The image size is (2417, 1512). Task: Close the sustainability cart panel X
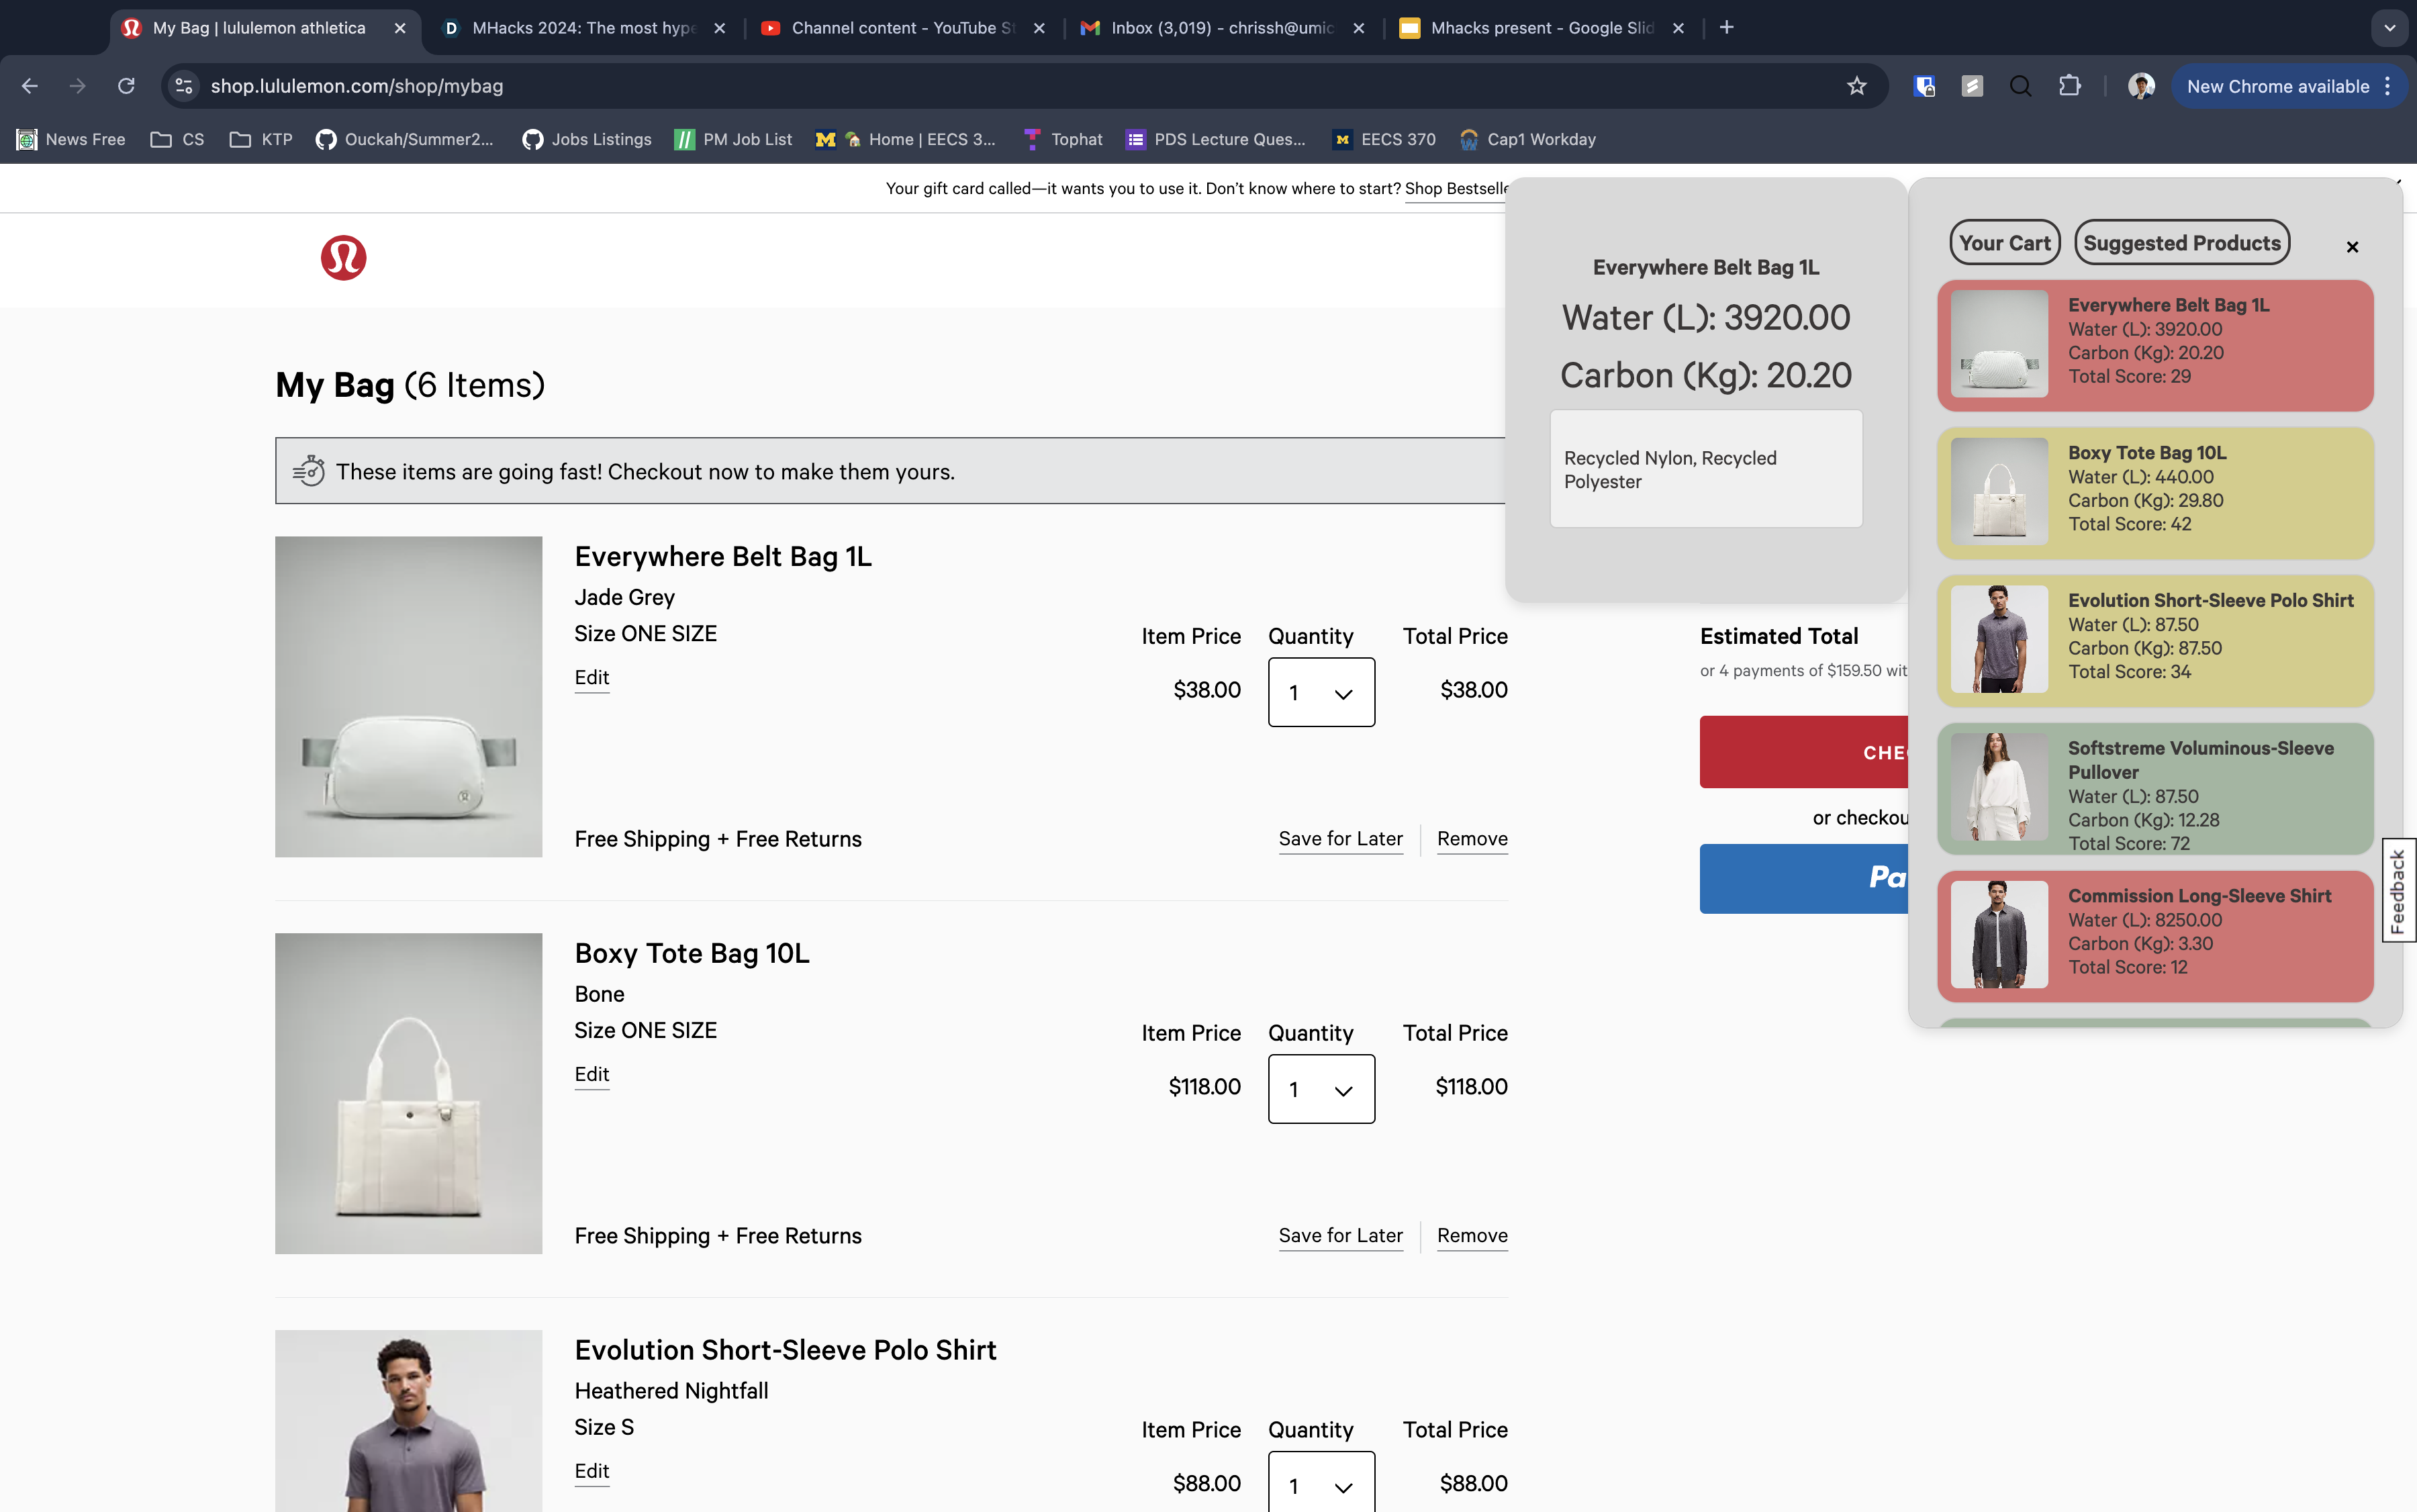(2352, 247)
